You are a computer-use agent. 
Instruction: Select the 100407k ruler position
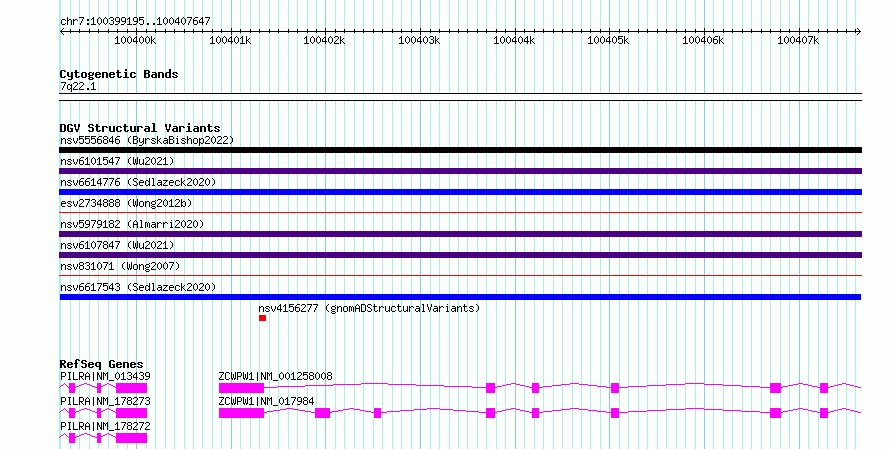[x=798, y=40]
